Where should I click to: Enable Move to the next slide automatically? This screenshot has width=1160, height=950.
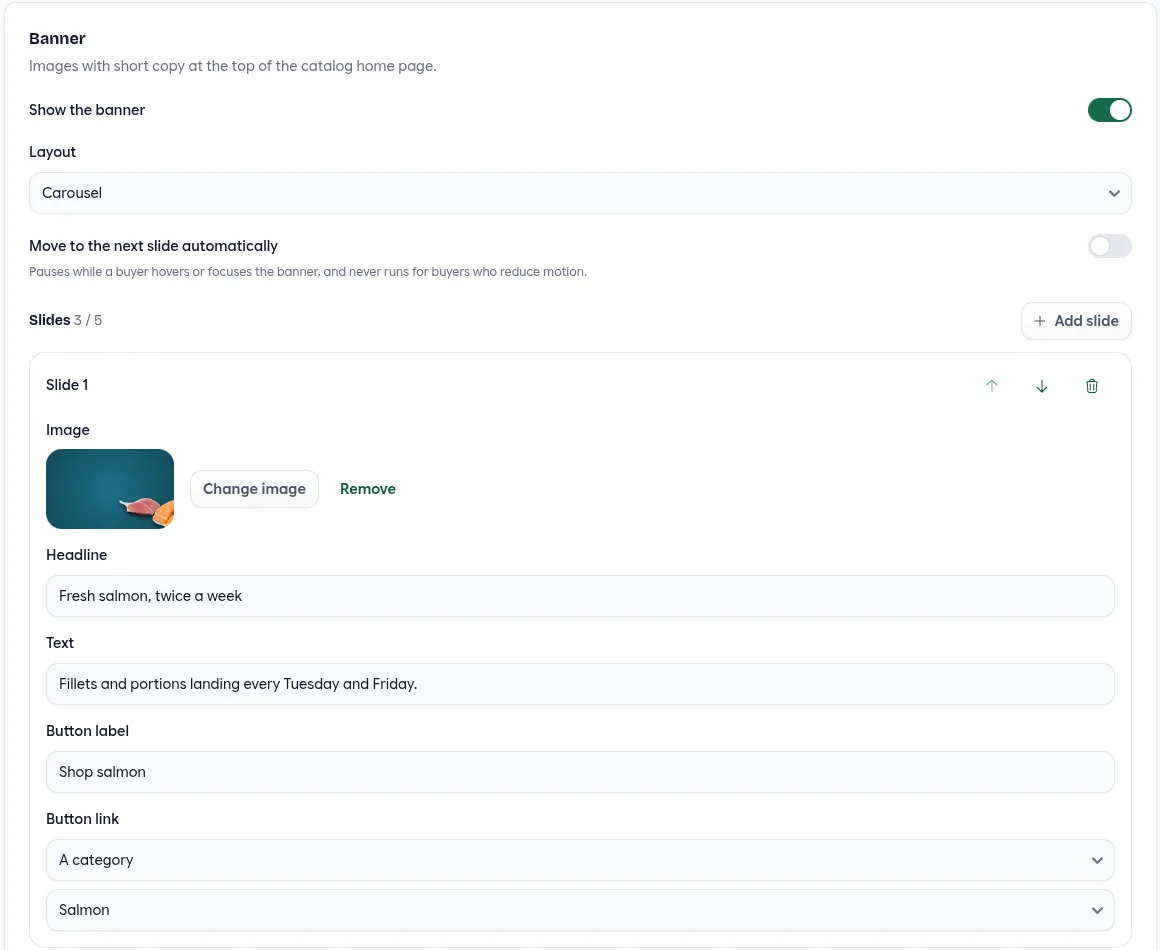click(x=1109, y=246)
